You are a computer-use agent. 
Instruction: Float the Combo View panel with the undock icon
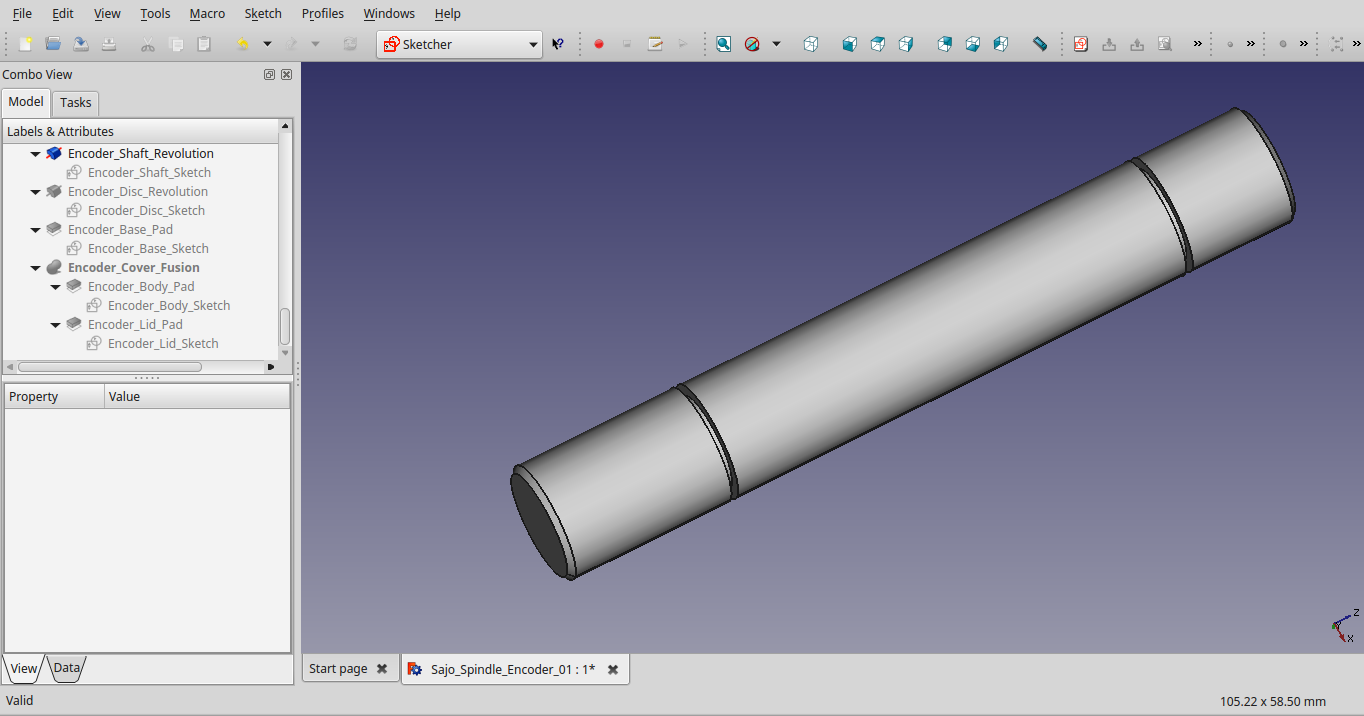(x=270, y=75)
